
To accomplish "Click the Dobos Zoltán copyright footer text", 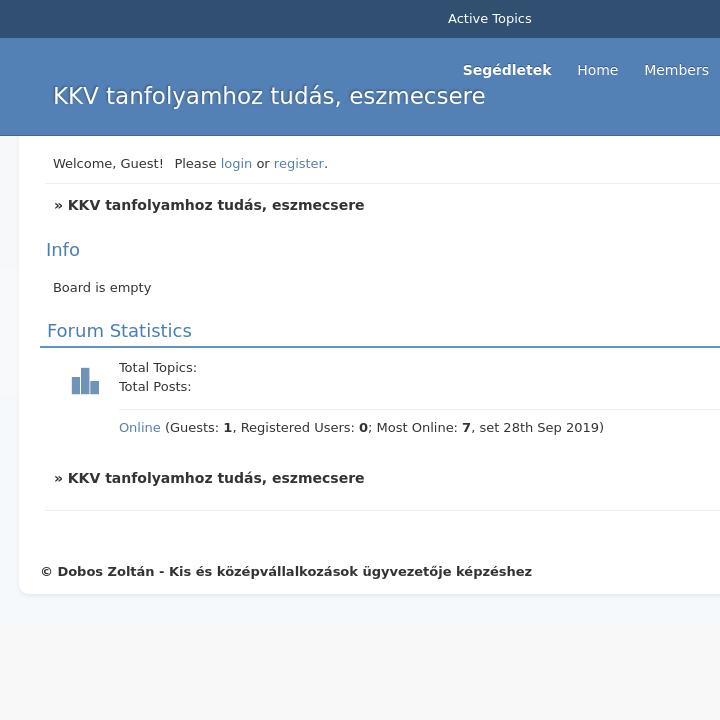I will [286, 572].
